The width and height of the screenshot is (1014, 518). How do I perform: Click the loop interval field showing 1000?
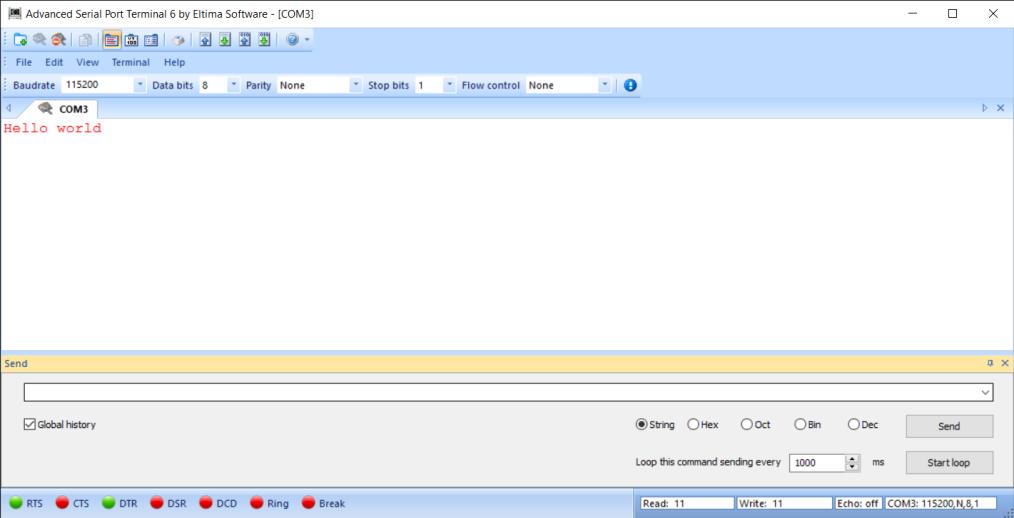[817, 463]
